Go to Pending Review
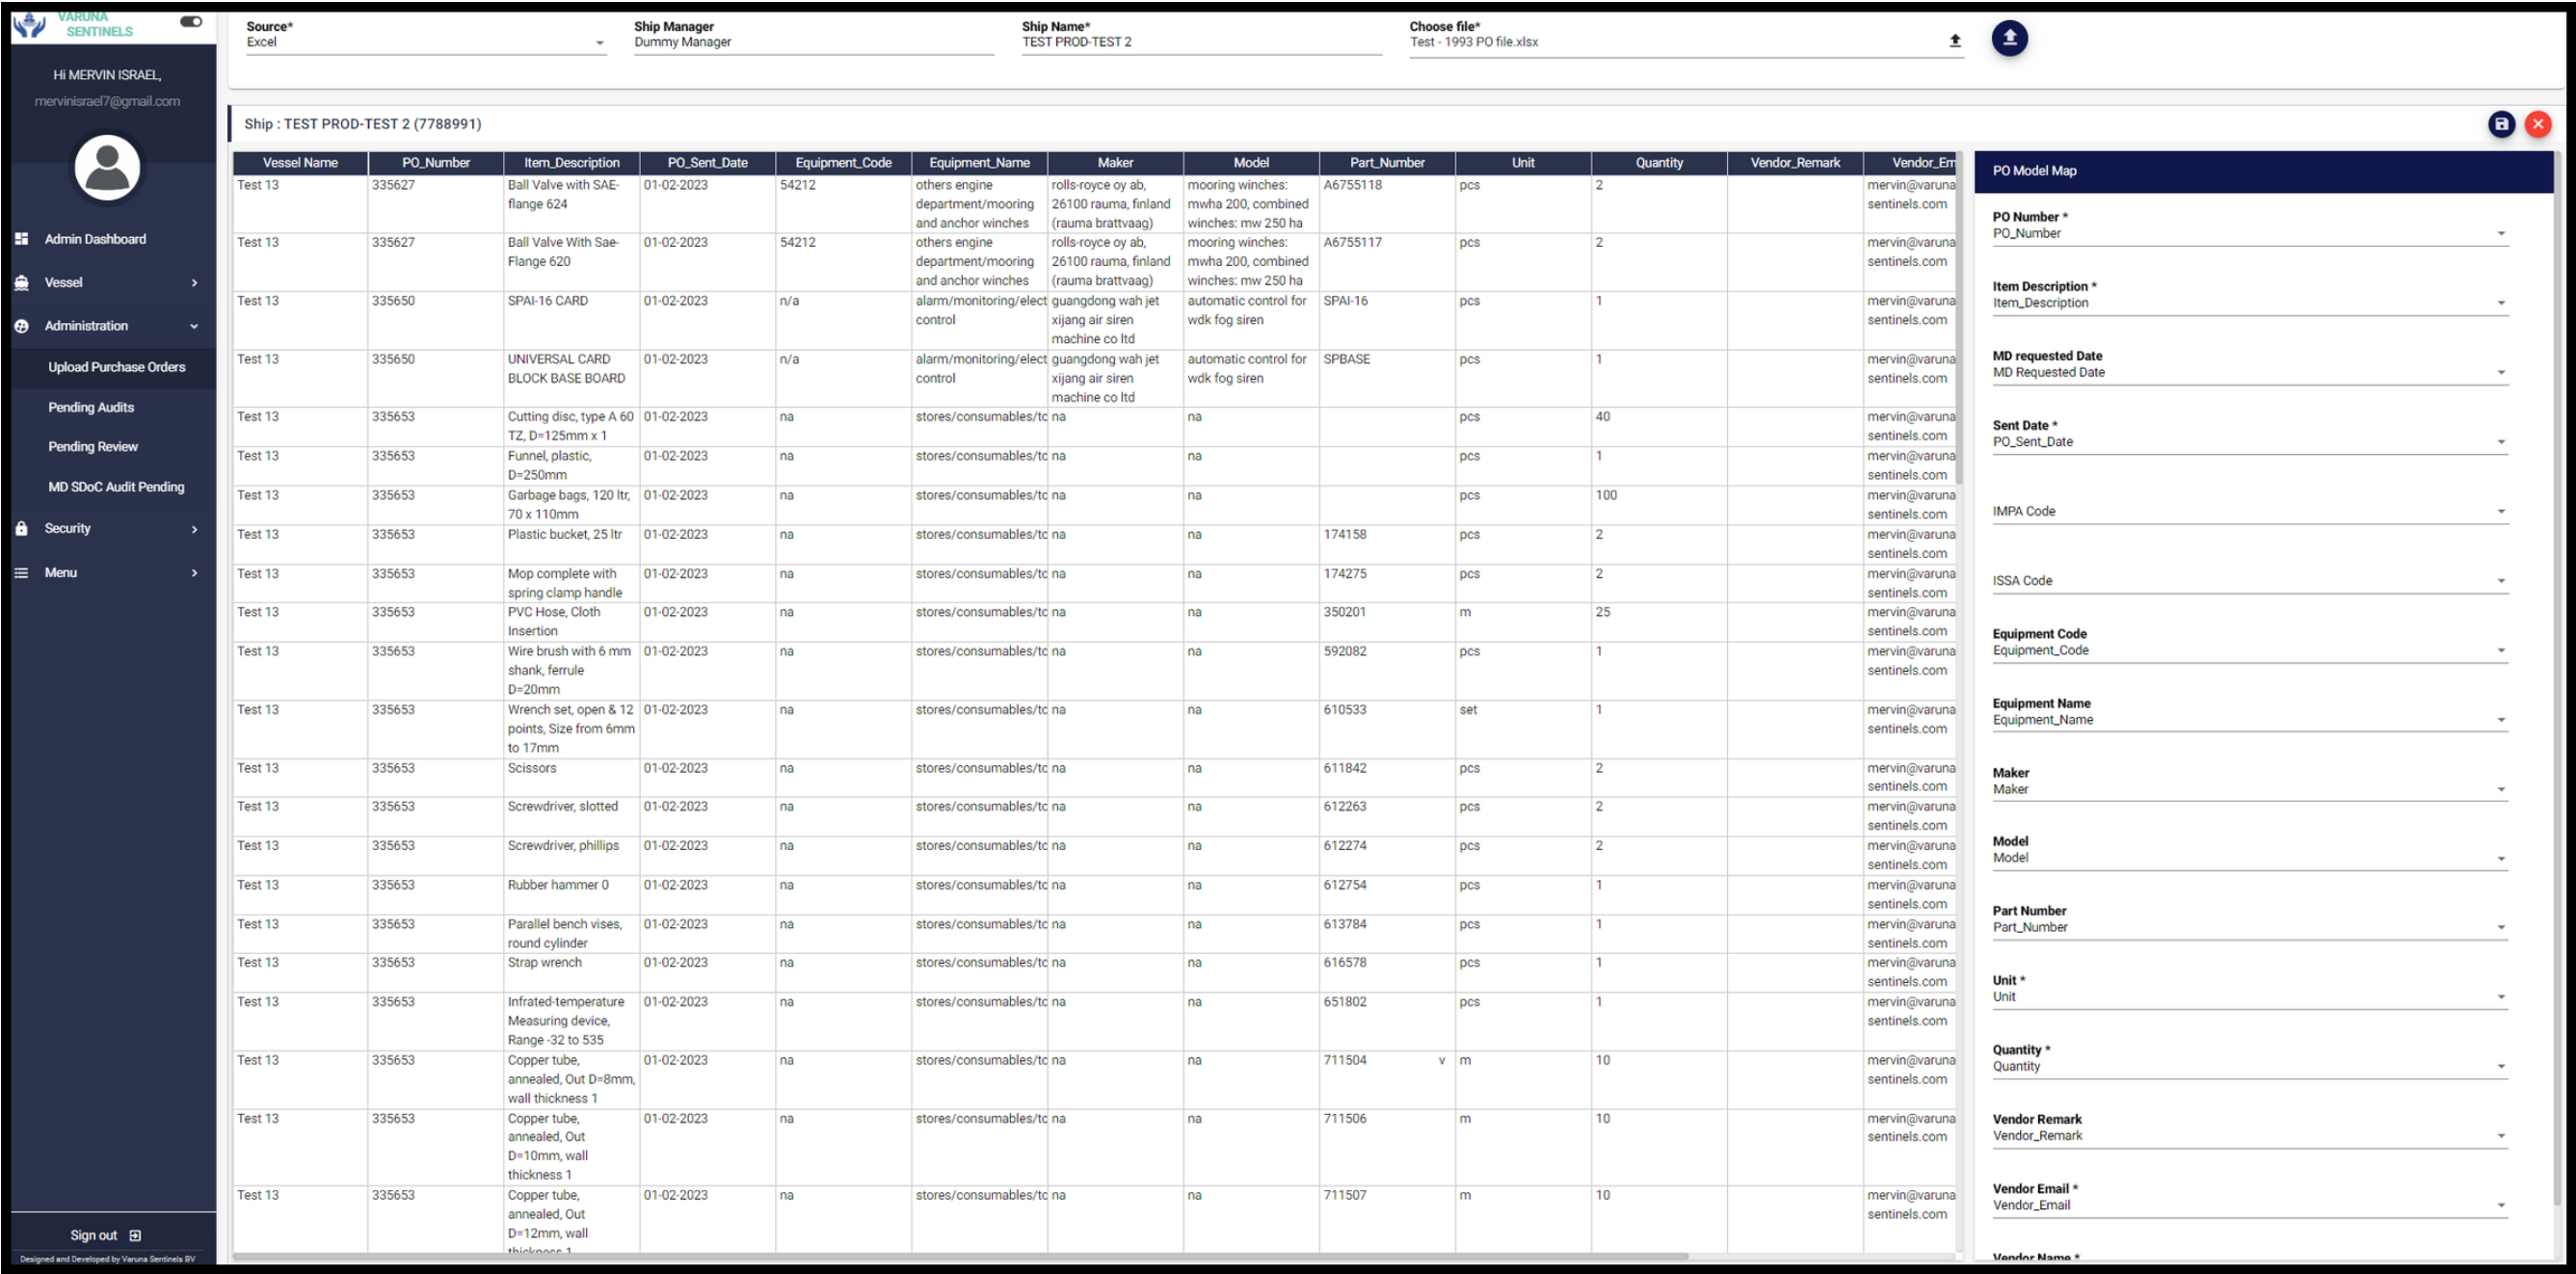 click(x=93, y=447)
